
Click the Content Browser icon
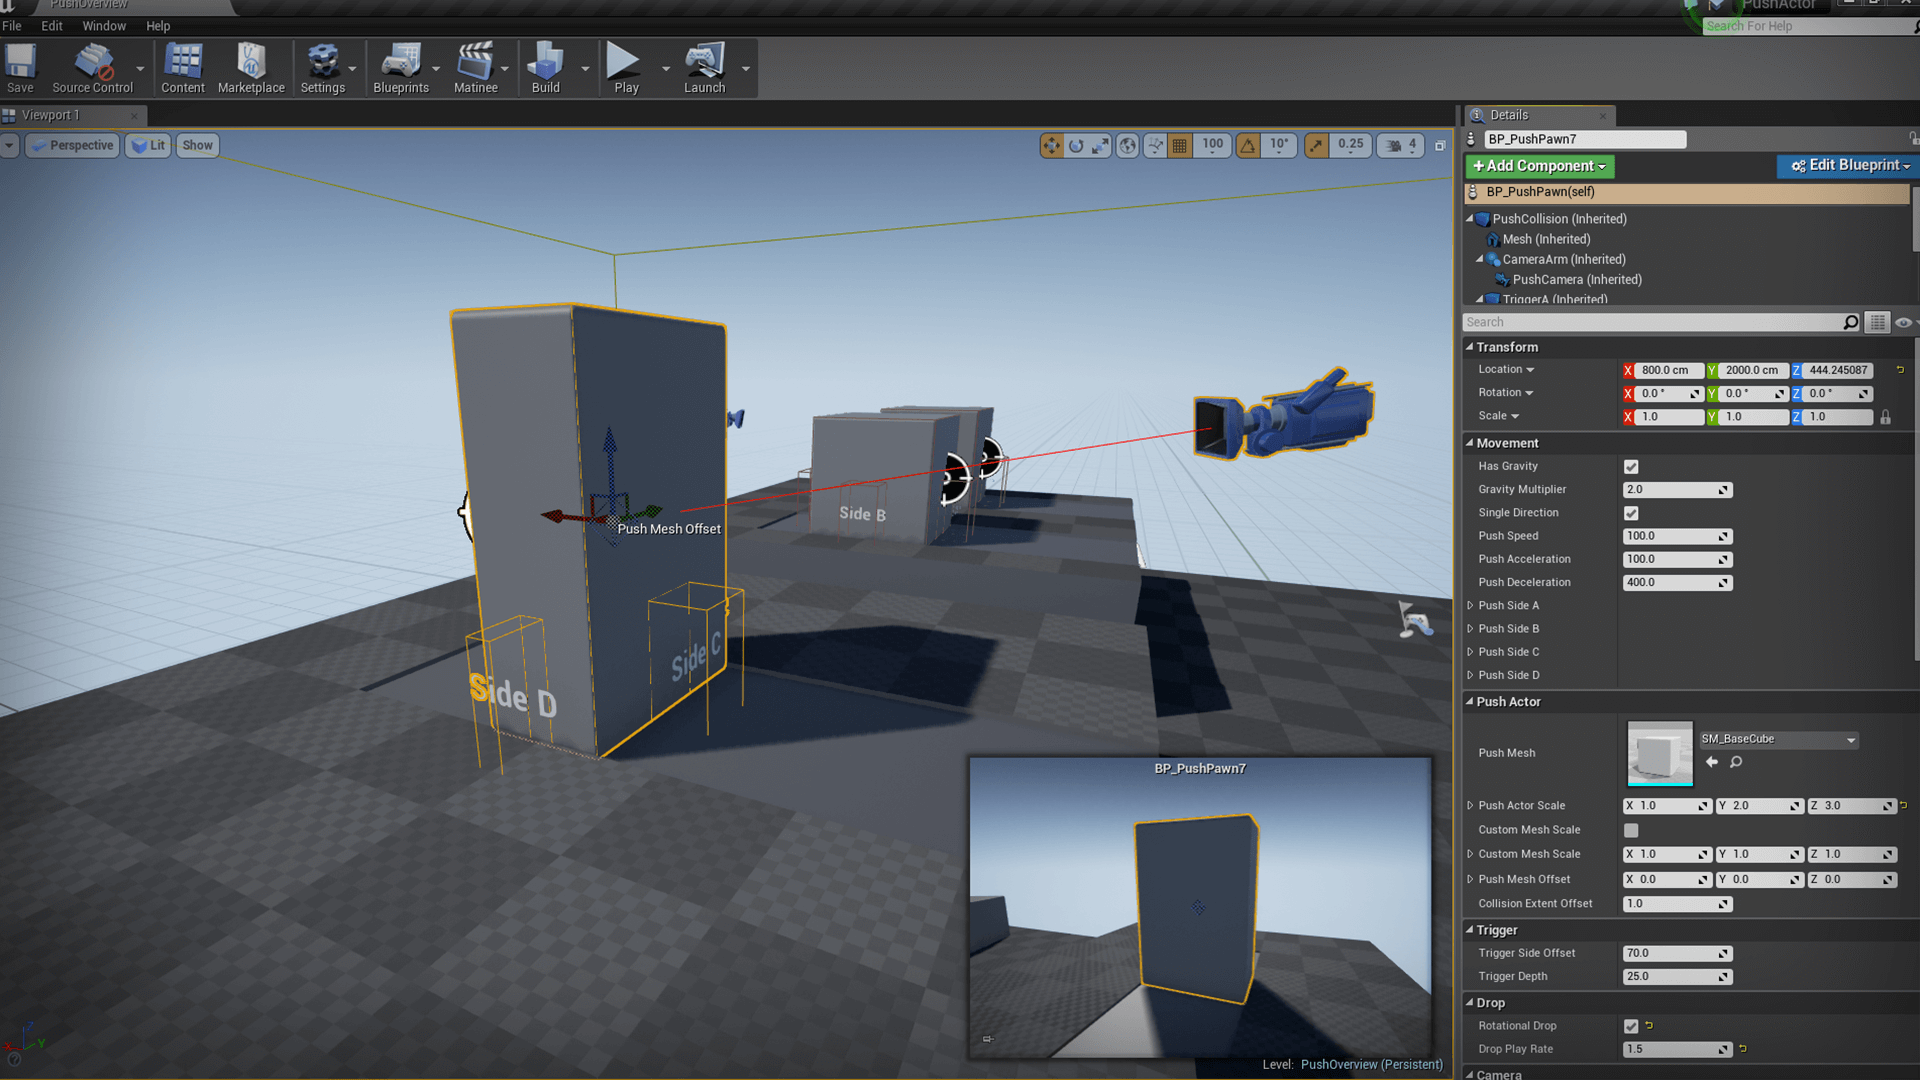click(x=183, y=67)
